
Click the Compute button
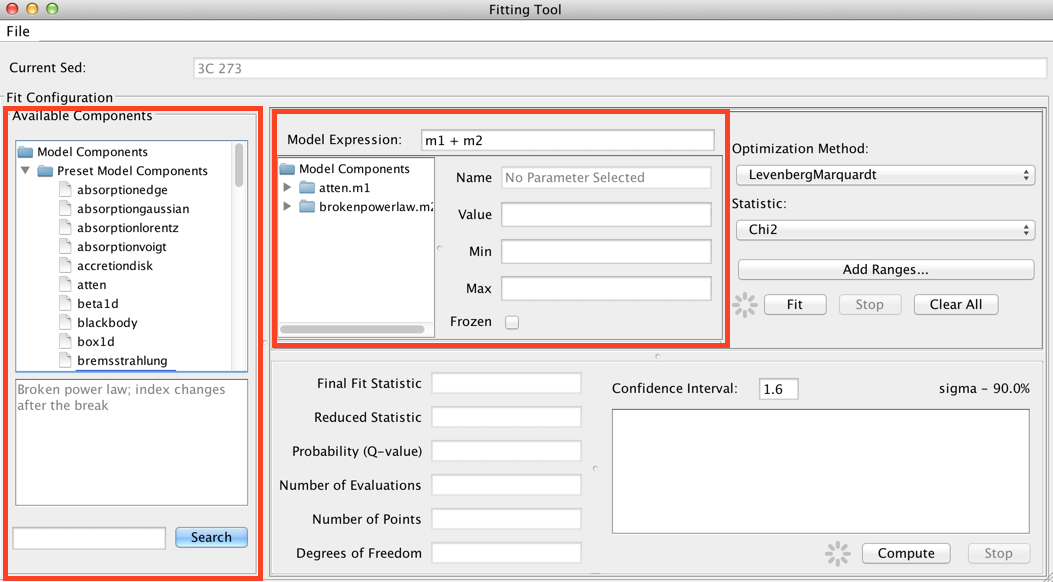906,554
